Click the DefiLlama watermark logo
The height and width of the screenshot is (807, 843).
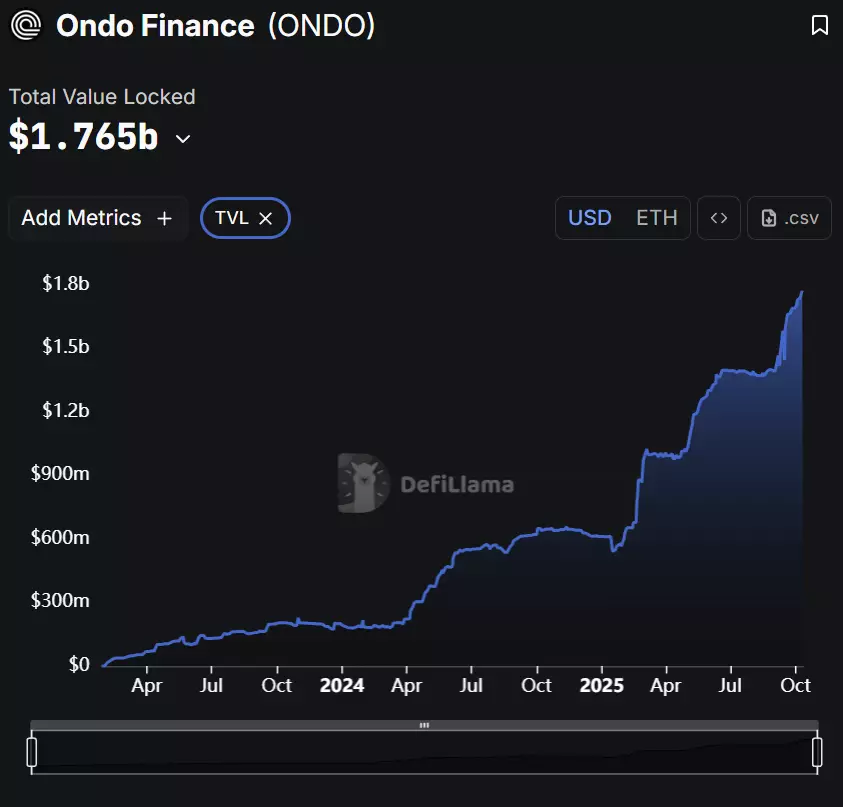(x=362, y=484)
